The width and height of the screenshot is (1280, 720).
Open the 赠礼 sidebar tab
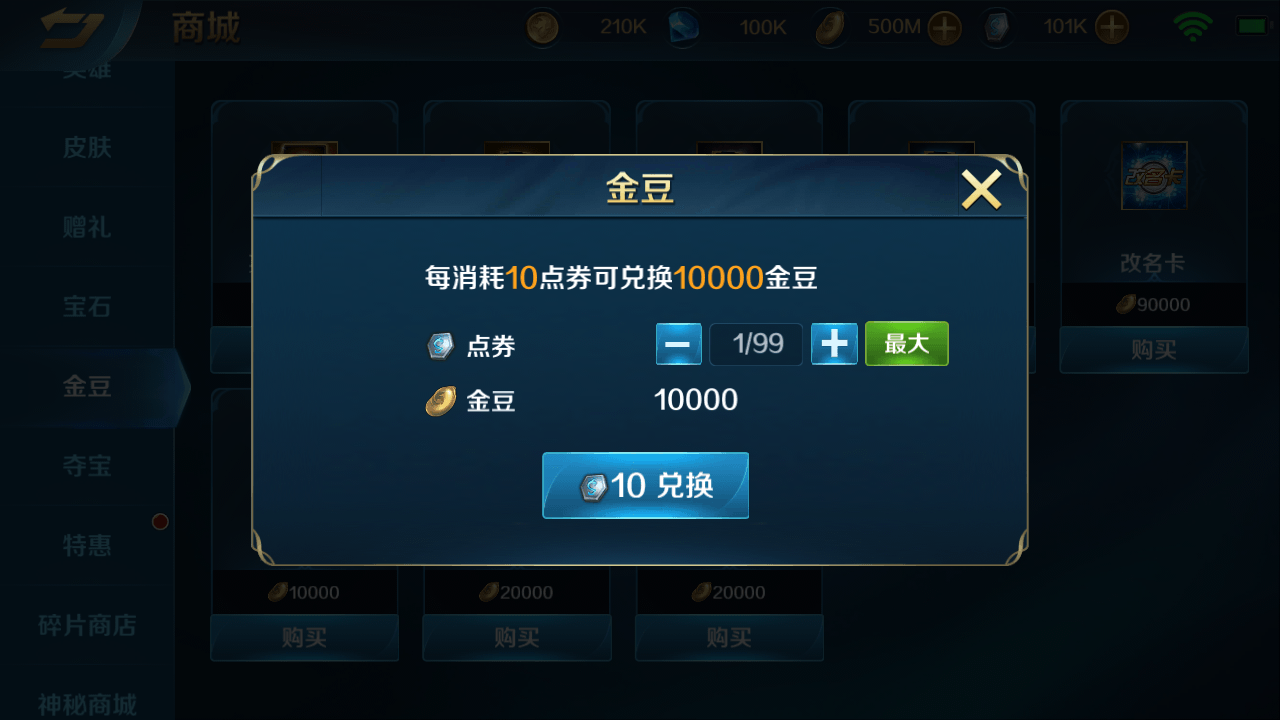coord(87,227)
